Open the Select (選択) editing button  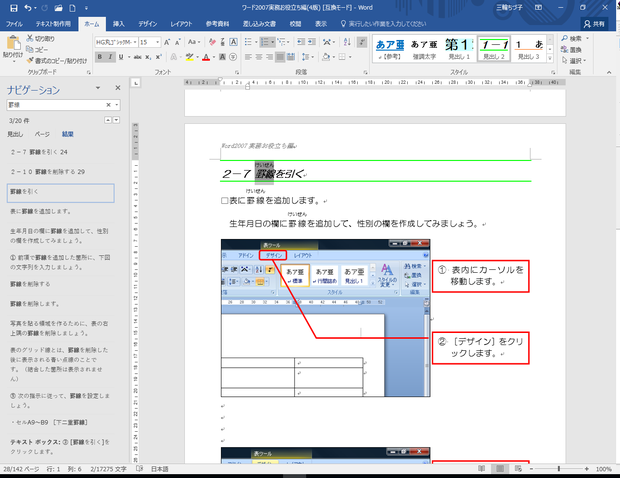(573, 60)
